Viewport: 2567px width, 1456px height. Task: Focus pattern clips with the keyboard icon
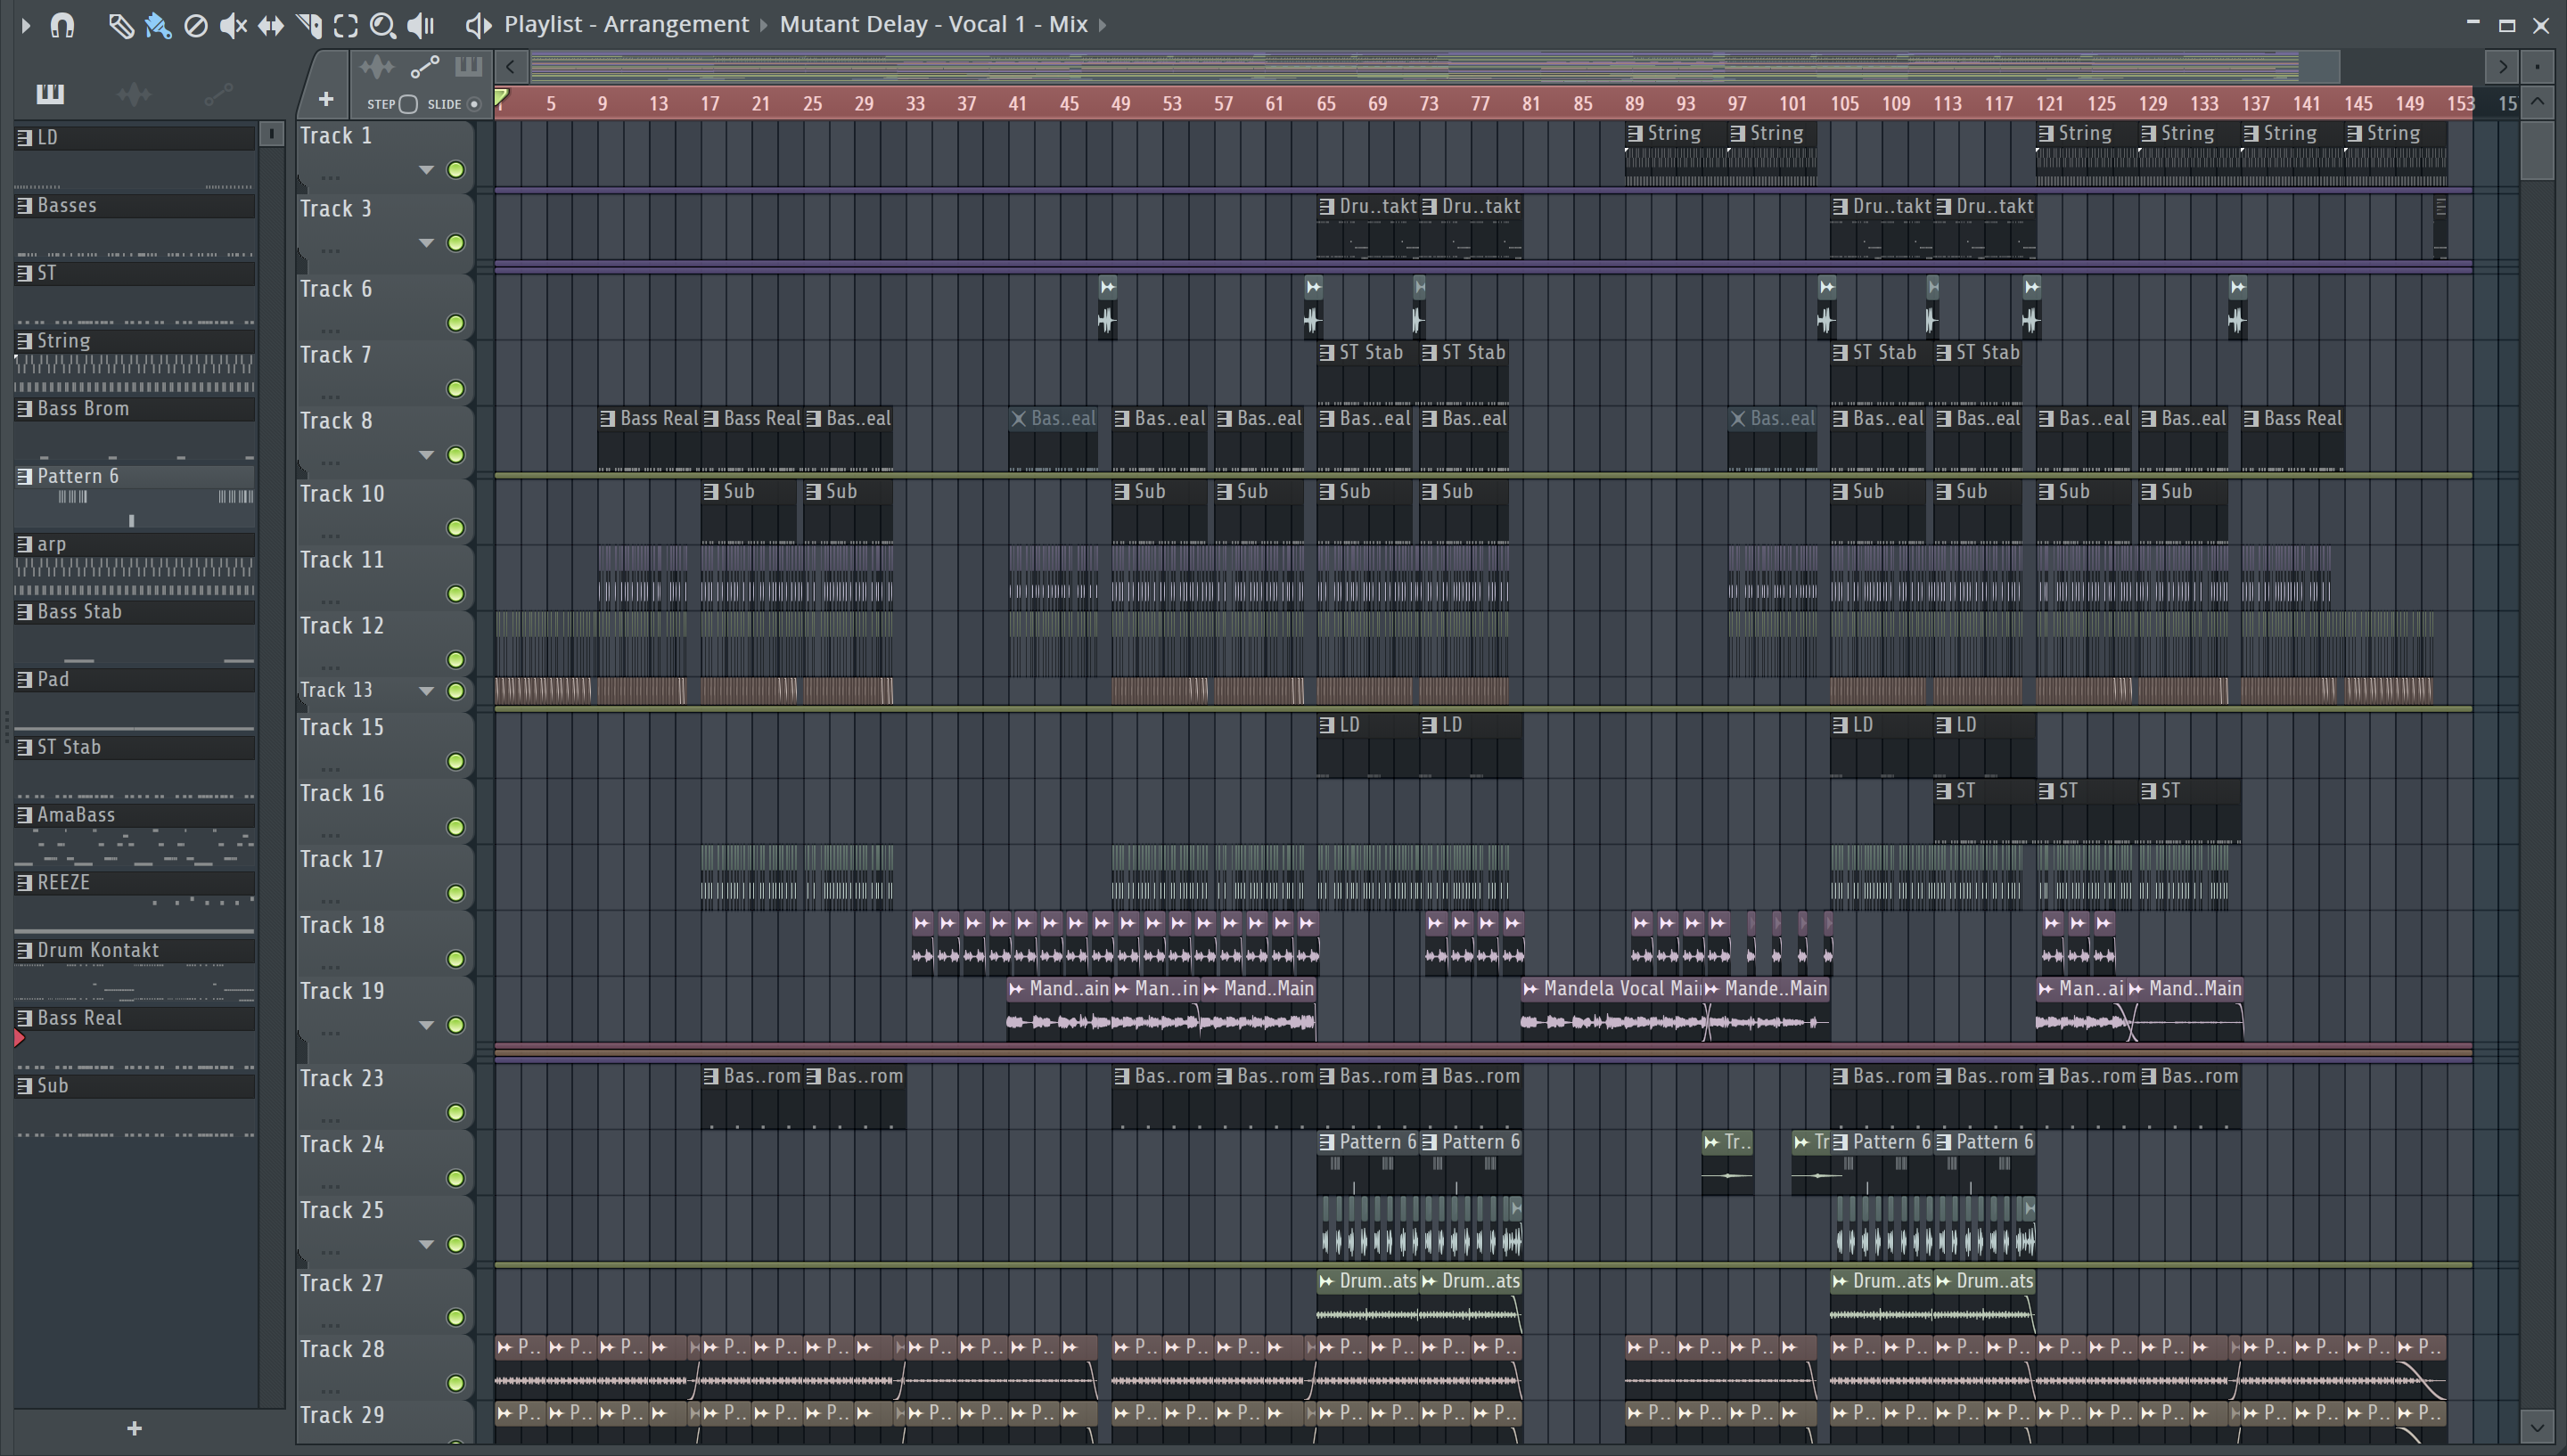pyautogui.click(x=468, y=67)
